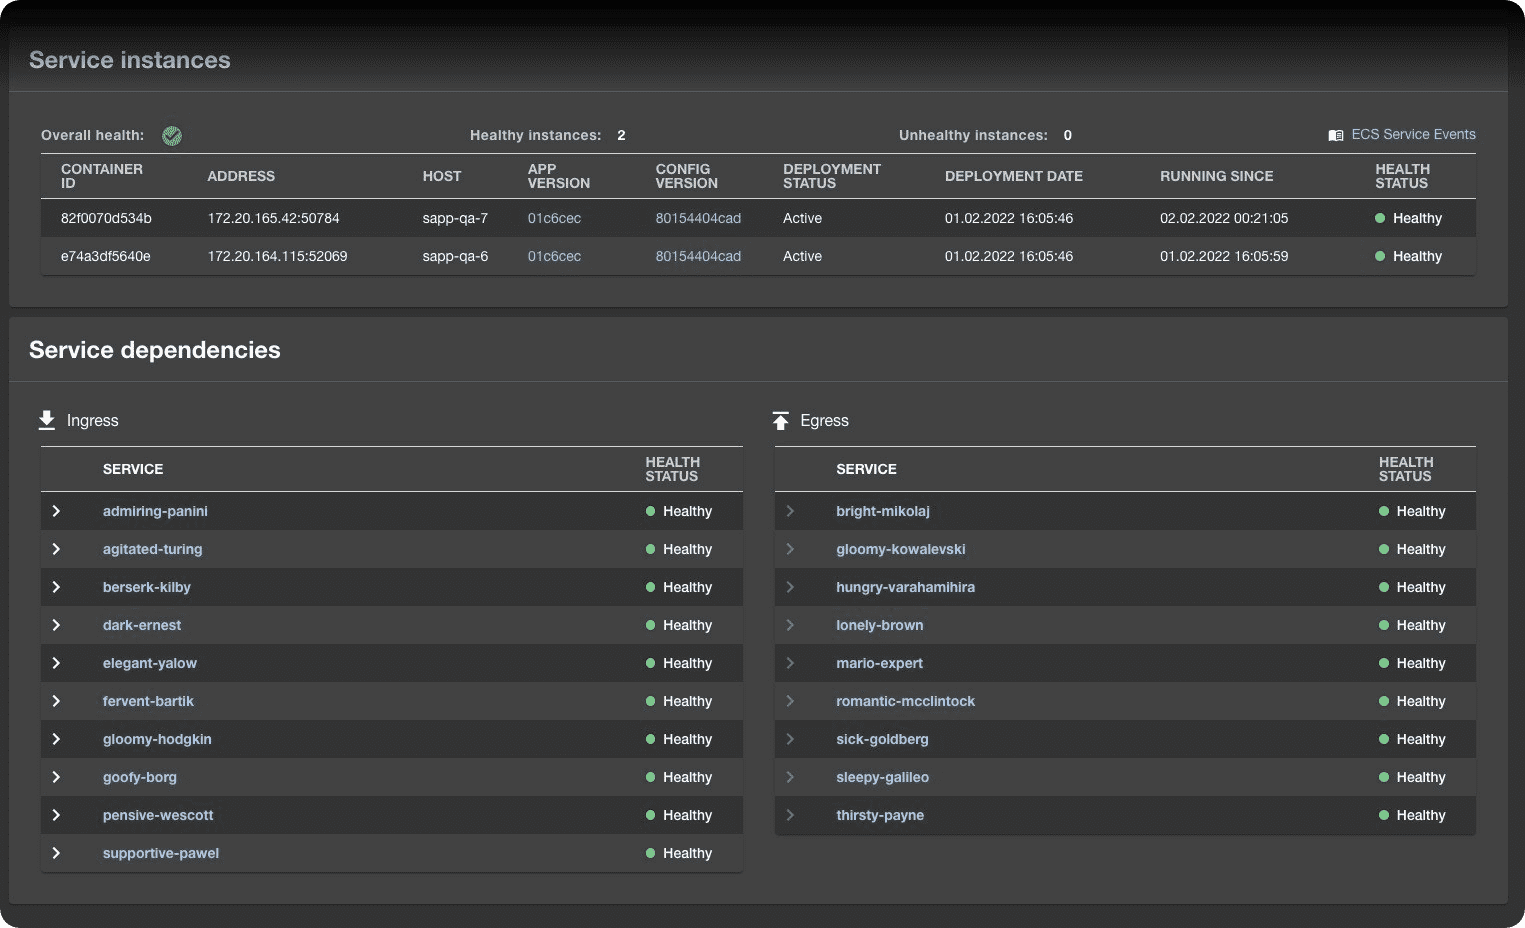Expand the hungry-varahamihira egress row
Image resolution: width=1525 pixels, height=928 pixels.
(790, 587)
